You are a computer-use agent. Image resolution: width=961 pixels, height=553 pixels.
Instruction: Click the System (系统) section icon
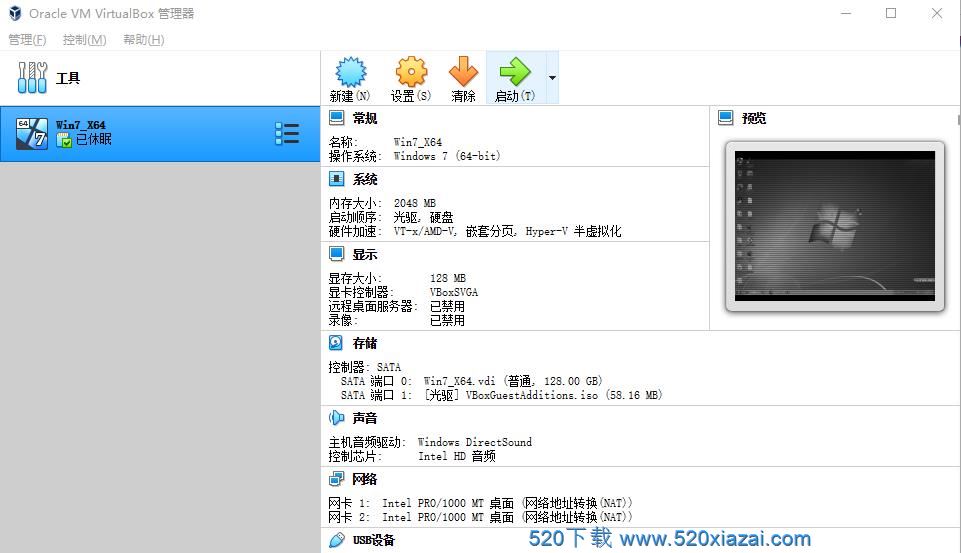click(336, 178)
